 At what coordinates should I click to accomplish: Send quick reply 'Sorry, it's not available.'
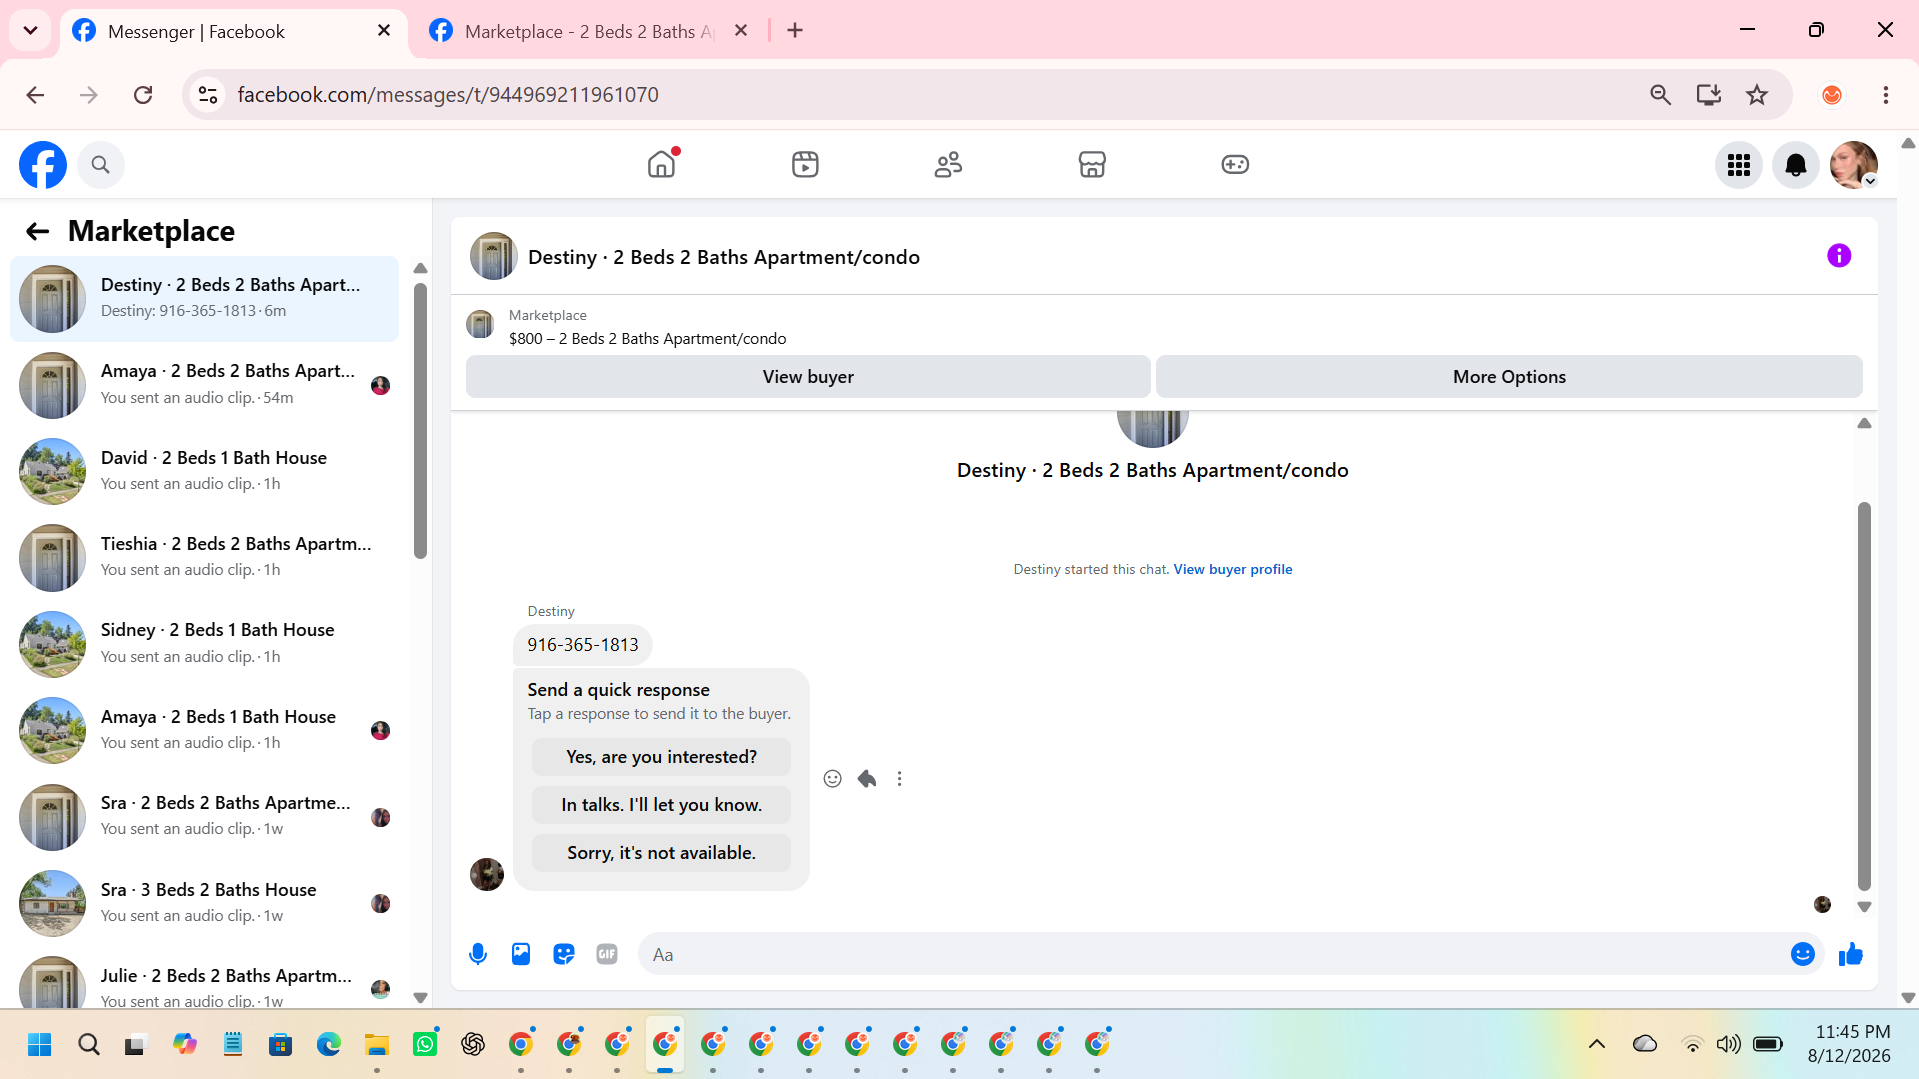(661, 853)
